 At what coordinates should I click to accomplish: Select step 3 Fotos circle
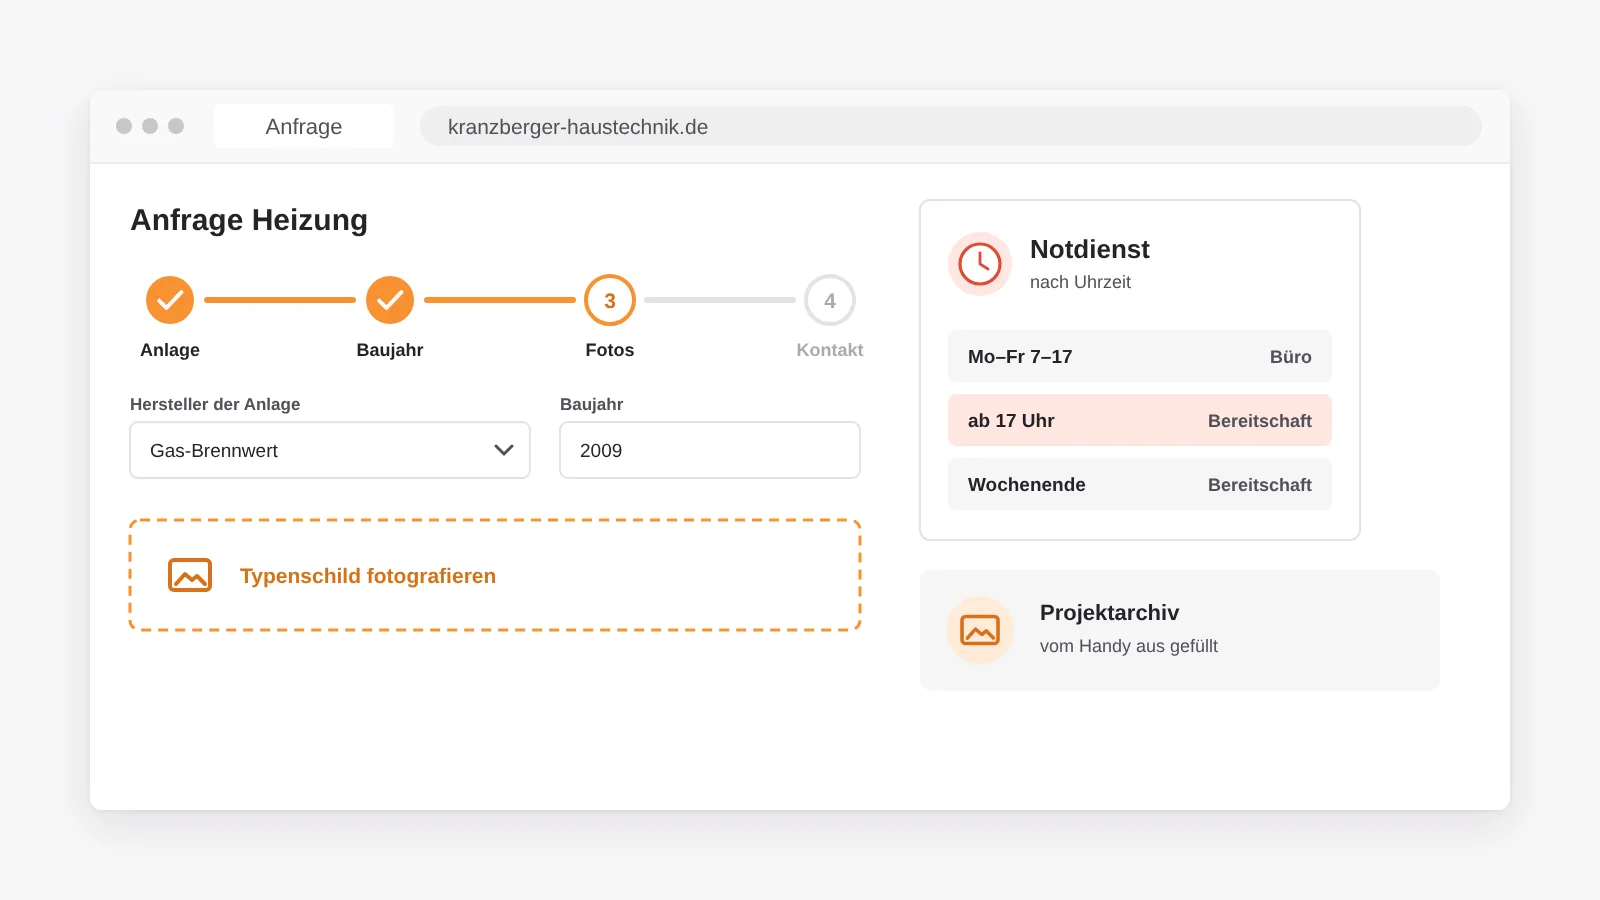click(610, 300)
